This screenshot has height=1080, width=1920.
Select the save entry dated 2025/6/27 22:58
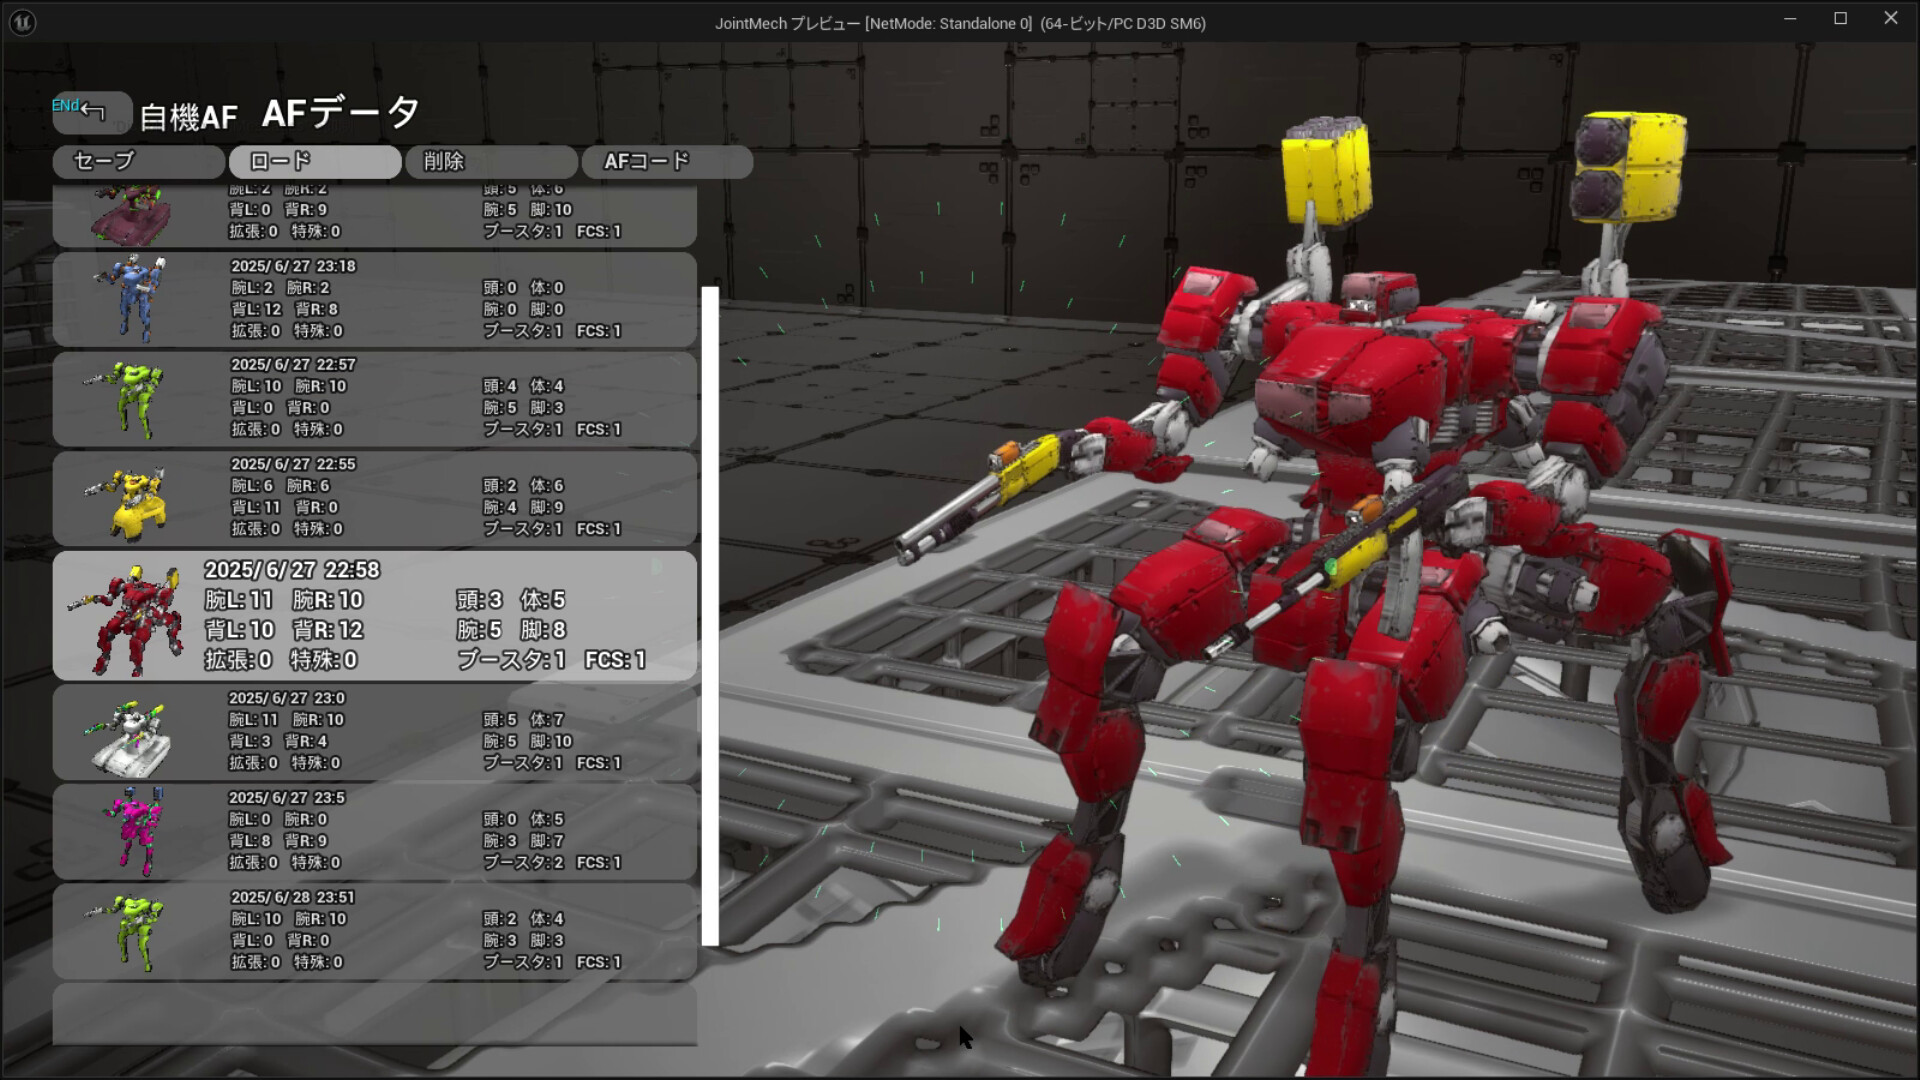[400, 615]
